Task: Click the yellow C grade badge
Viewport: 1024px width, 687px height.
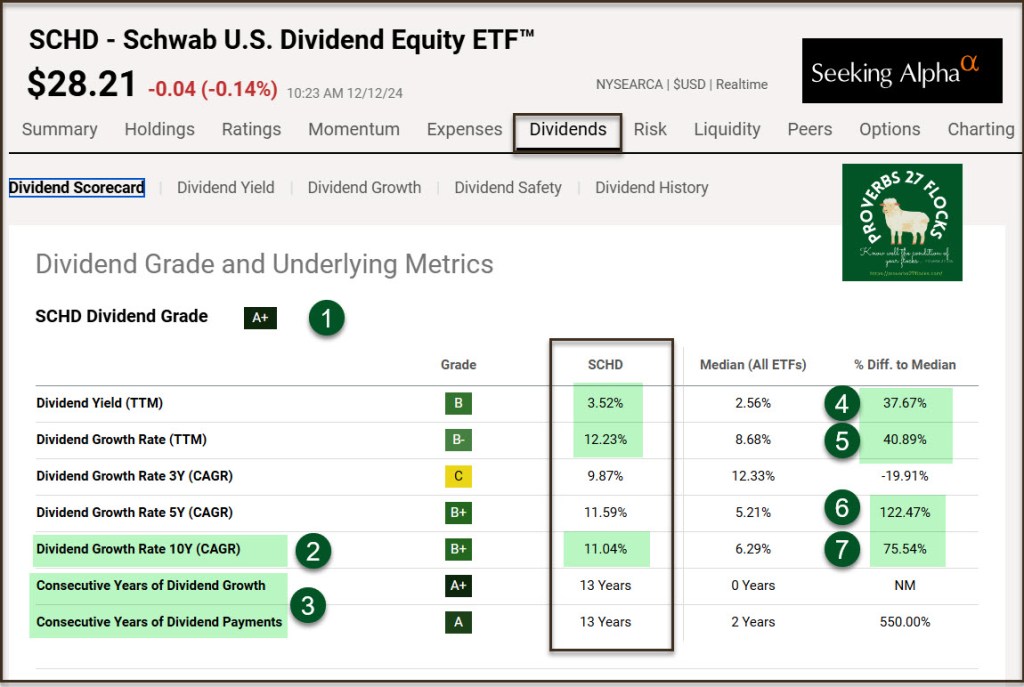Action: (x=458, y=476)
